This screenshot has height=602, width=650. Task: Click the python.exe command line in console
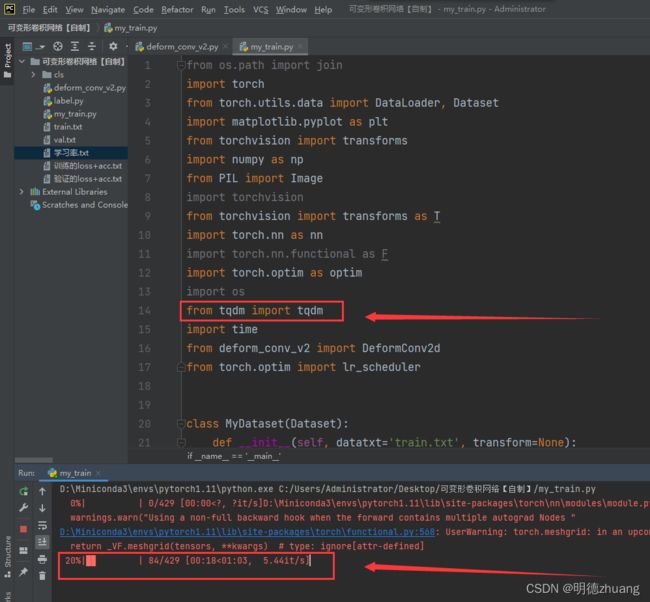coord(327,489)
